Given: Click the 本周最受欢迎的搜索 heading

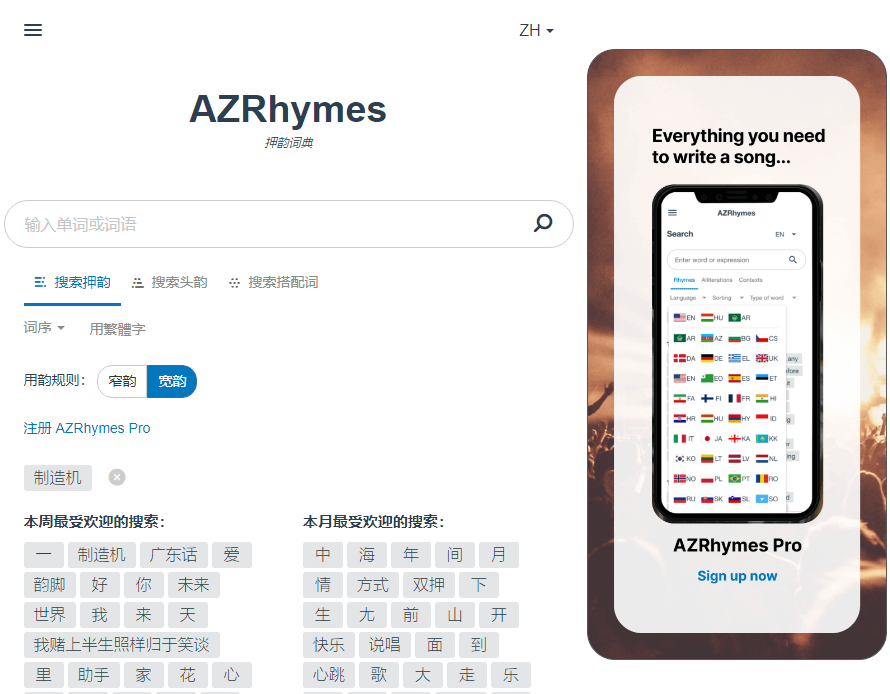Looking at the screenshot, I should pyautogui.click(x=94, y=521).
